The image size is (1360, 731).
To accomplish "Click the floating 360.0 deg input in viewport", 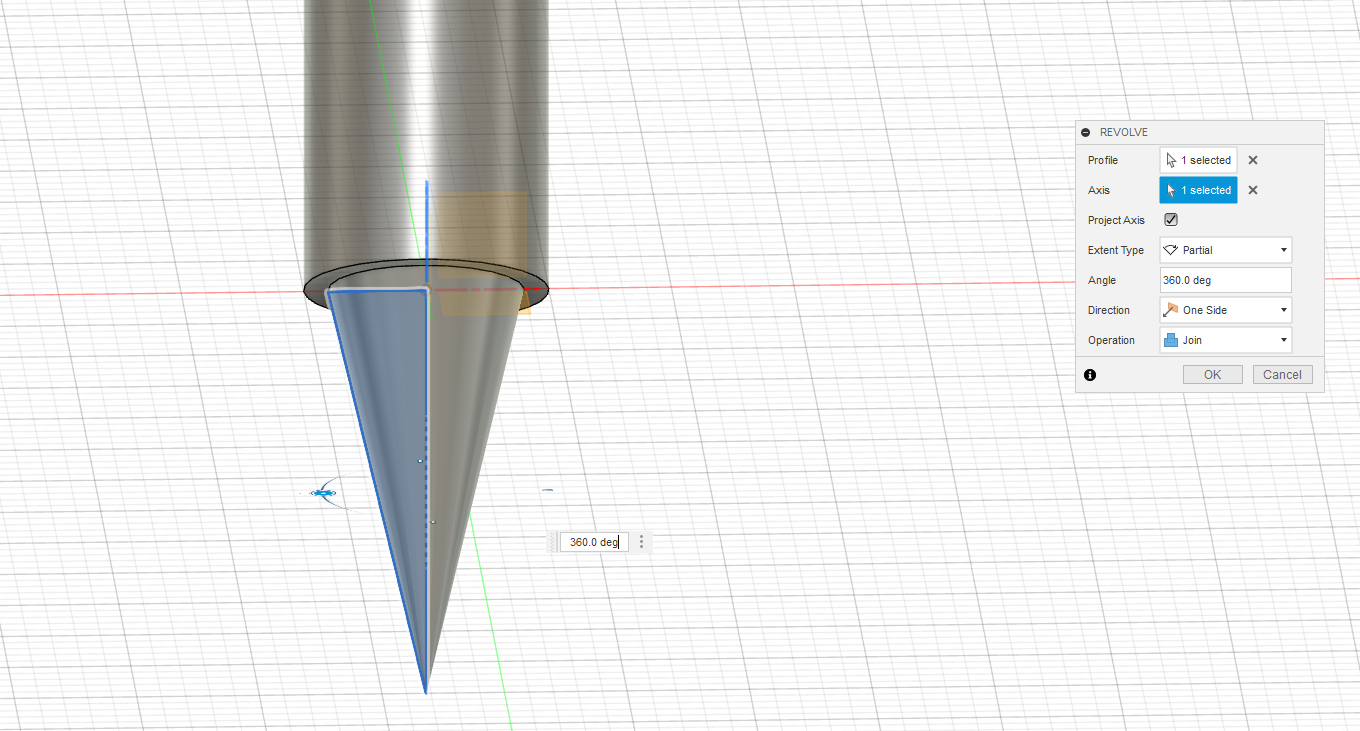I will pos(594,542).
